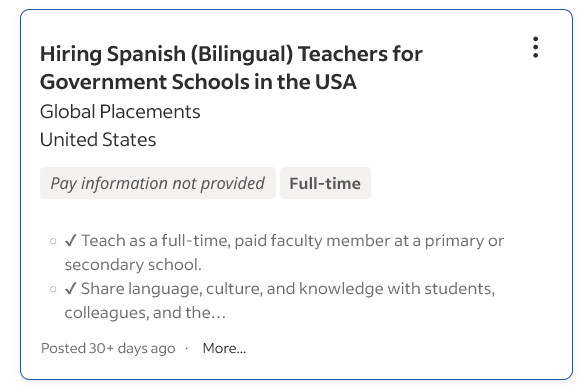The image size is (587, 389).
Task: Select the Global Placements company name
Action: [x=120, y=112]
